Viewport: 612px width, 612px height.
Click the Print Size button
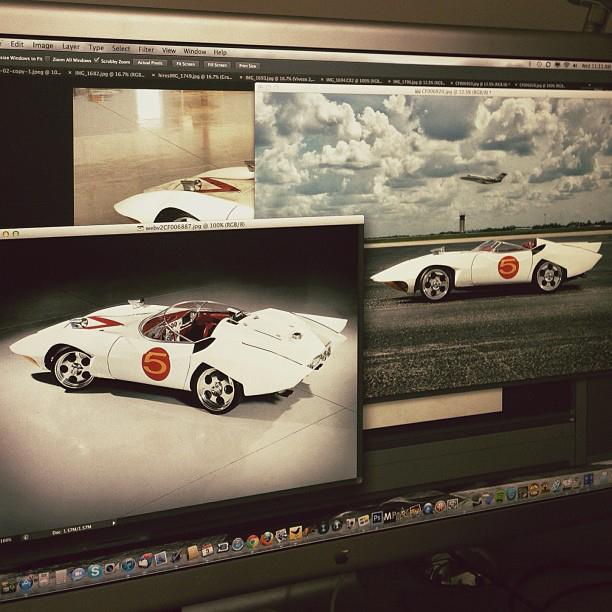[x=247, y=66]
